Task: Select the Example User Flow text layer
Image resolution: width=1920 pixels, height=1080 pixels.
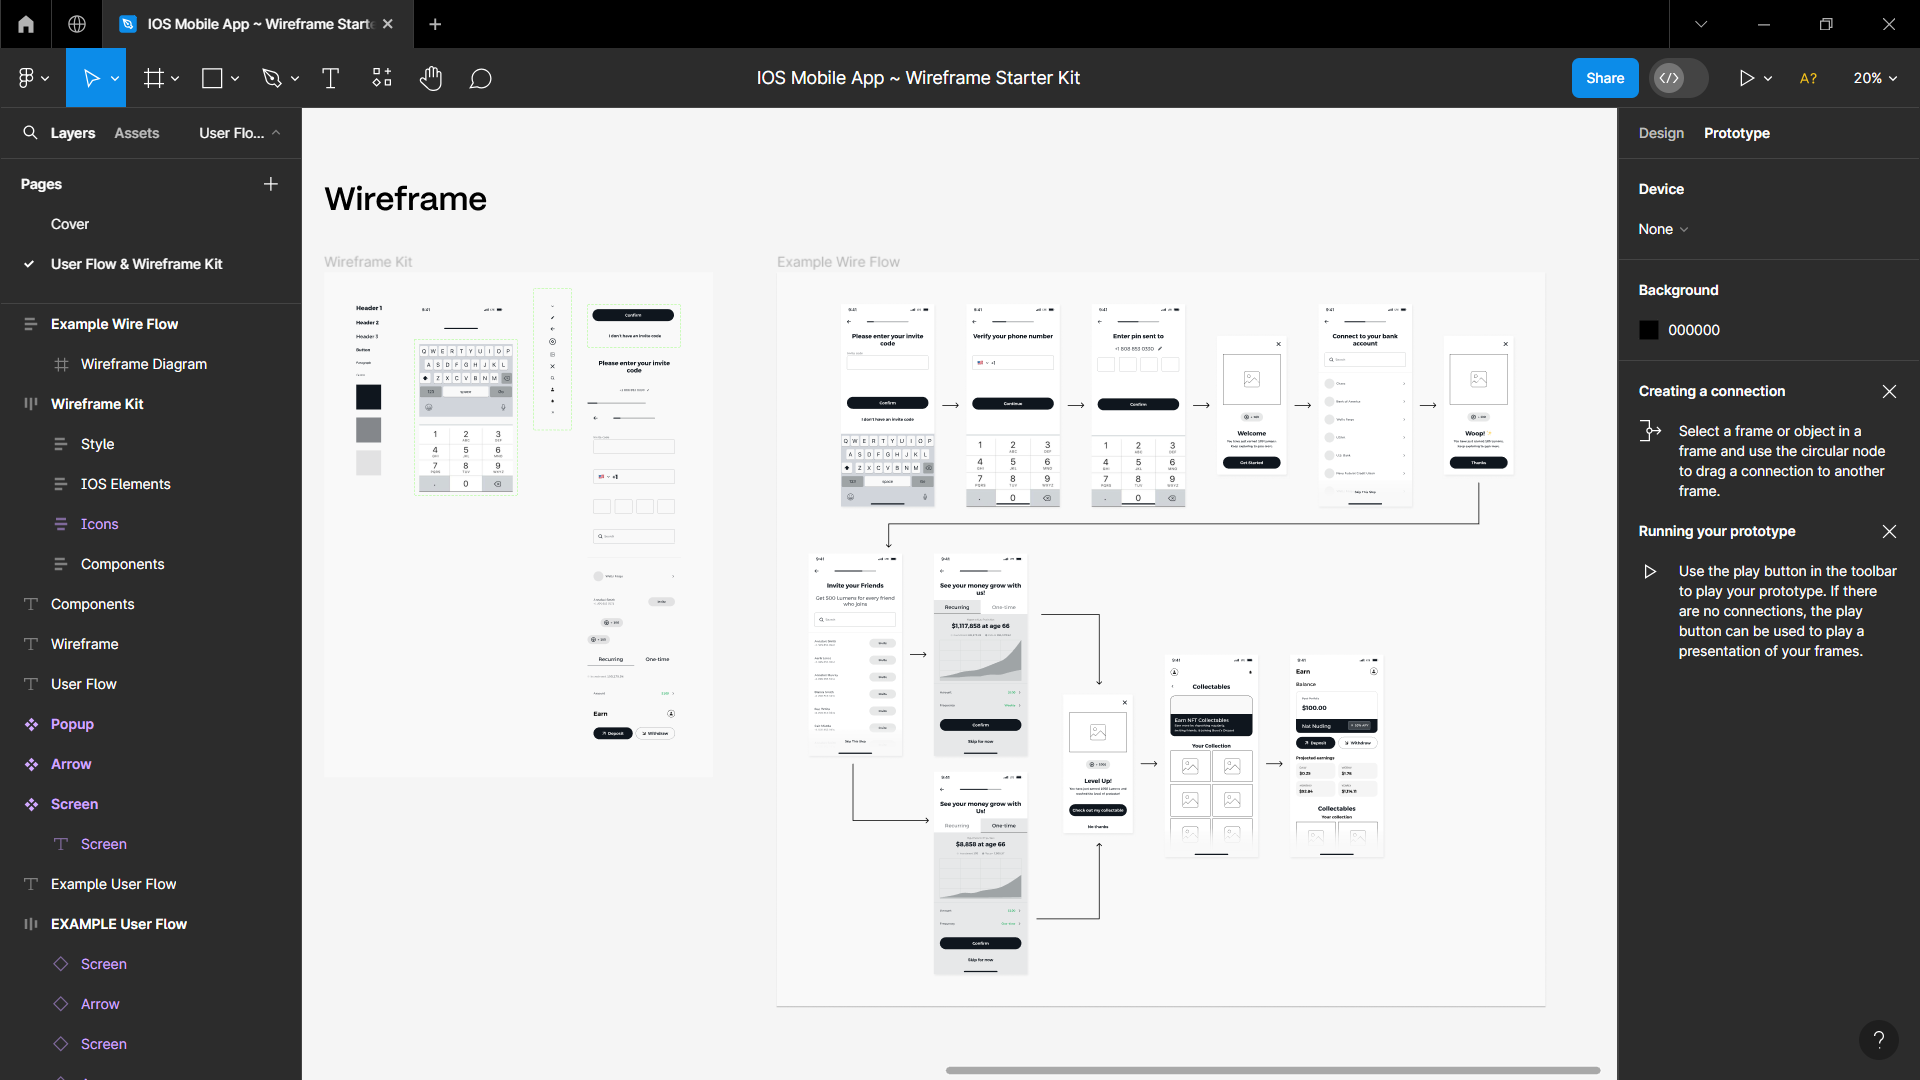Action: pos(113,884)
